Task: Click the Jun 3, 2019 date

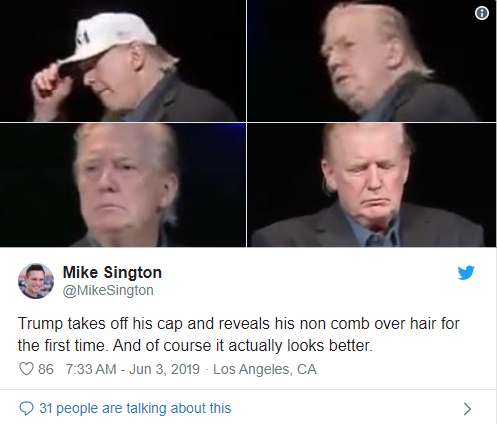Action: pos(164,369)
